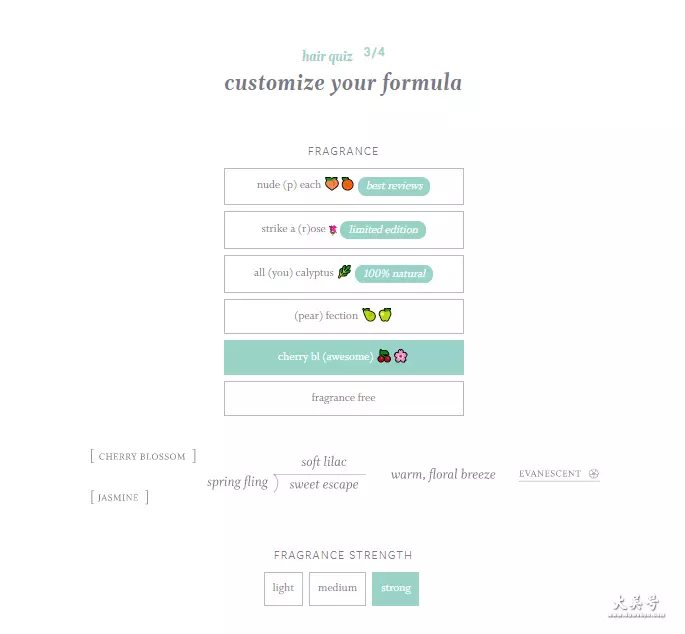Image resolution: width=685 pixels, height=634 pixels.
Task: Click the 100% natural badge
Action: pyautogui.click(x=394, y=274)
